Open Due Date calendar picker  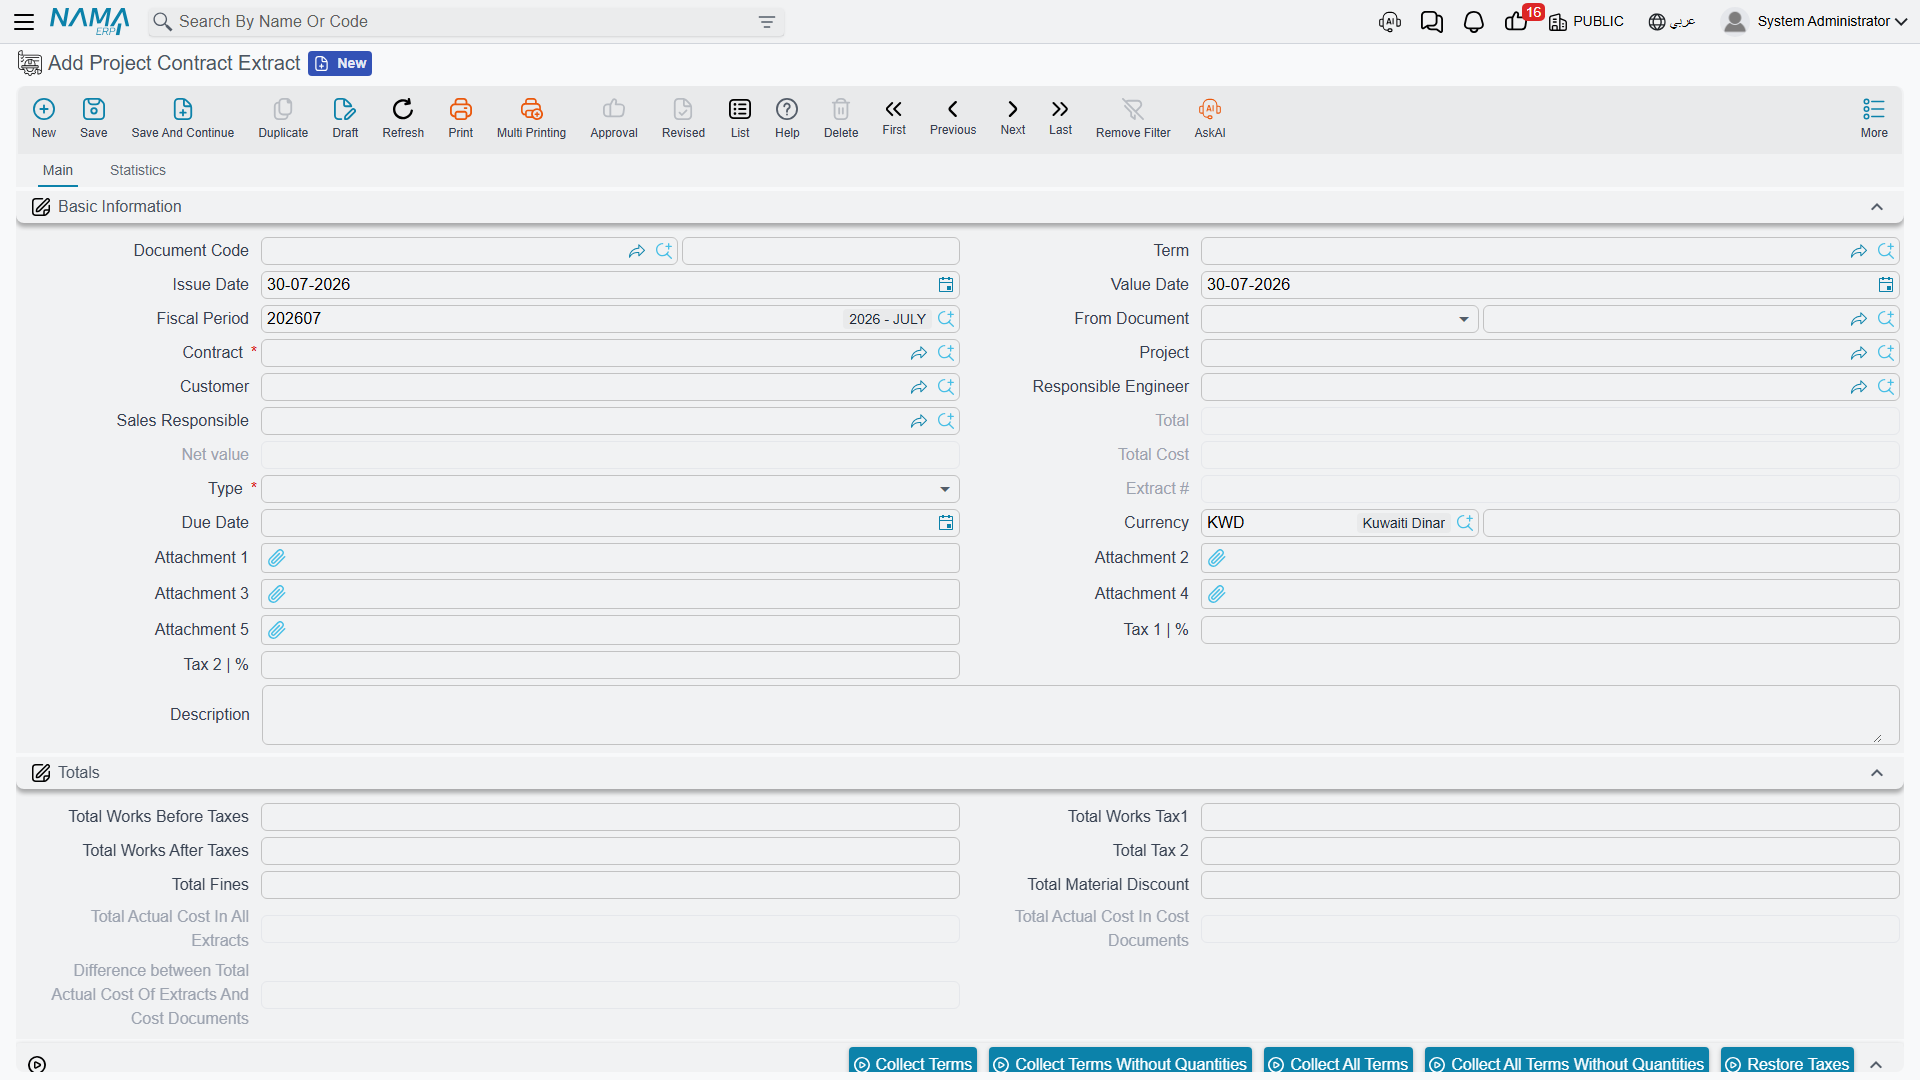click(946, 523)
